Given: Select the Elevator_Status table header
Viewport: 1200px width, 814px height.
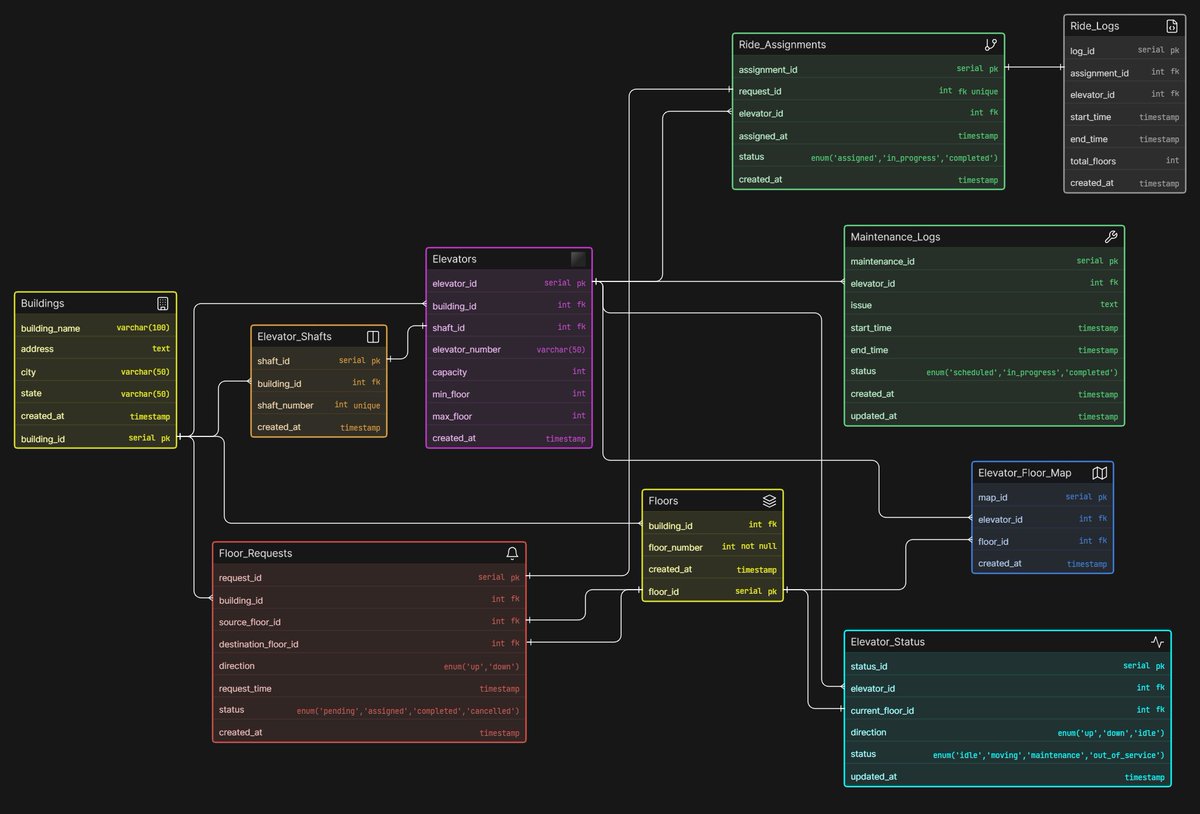Looking at the screenshot, I should pos(1007,642).
